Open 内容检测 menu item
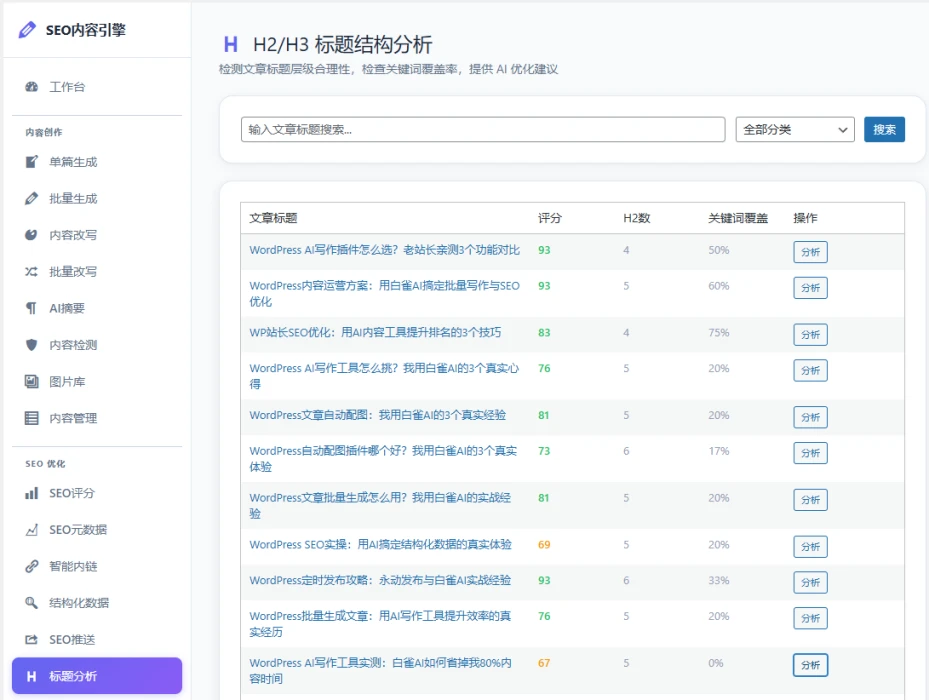The height and width of the screenshot is (700, 929). (97, 345)
